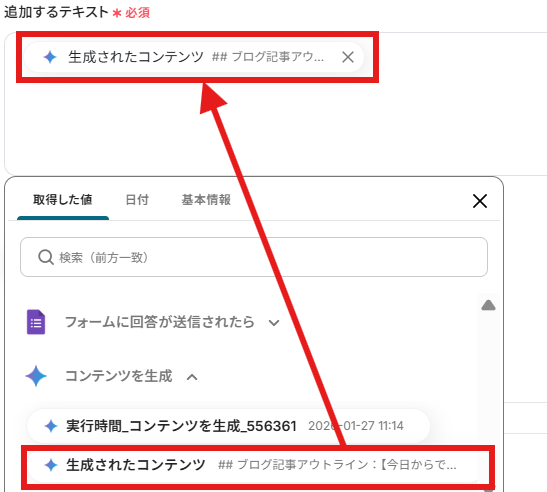Click the scrollbar up arrow in value list

pos(488,305)
